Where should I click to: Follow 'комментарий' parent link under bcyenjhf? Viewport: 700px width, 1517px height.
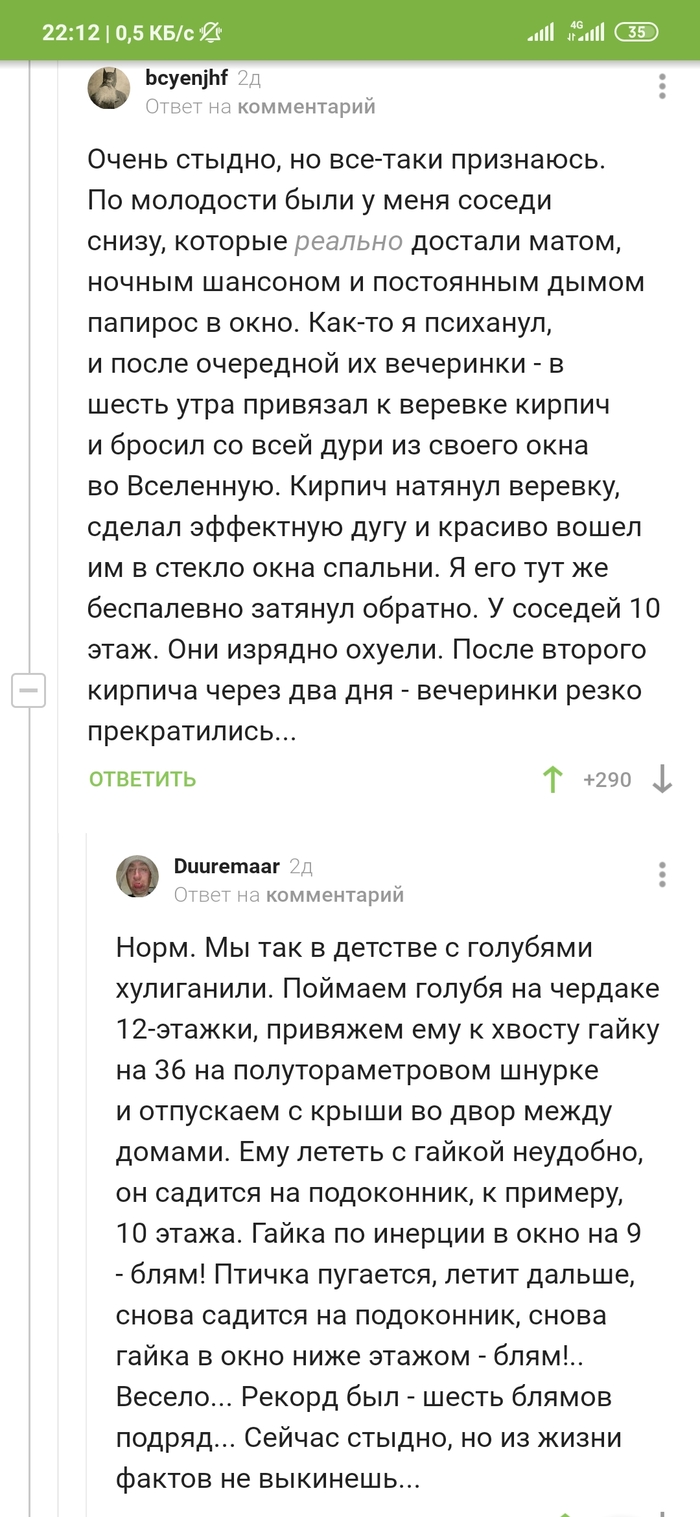(x=305, y=106)
